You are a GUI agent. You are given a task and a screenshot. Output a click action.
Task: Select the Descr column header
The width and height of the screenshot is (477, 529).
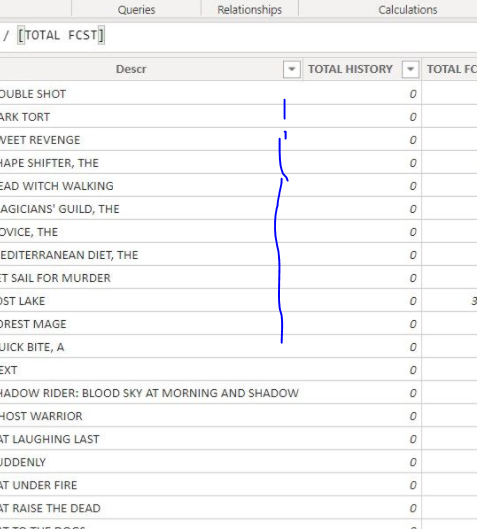(x=131, y=69)
